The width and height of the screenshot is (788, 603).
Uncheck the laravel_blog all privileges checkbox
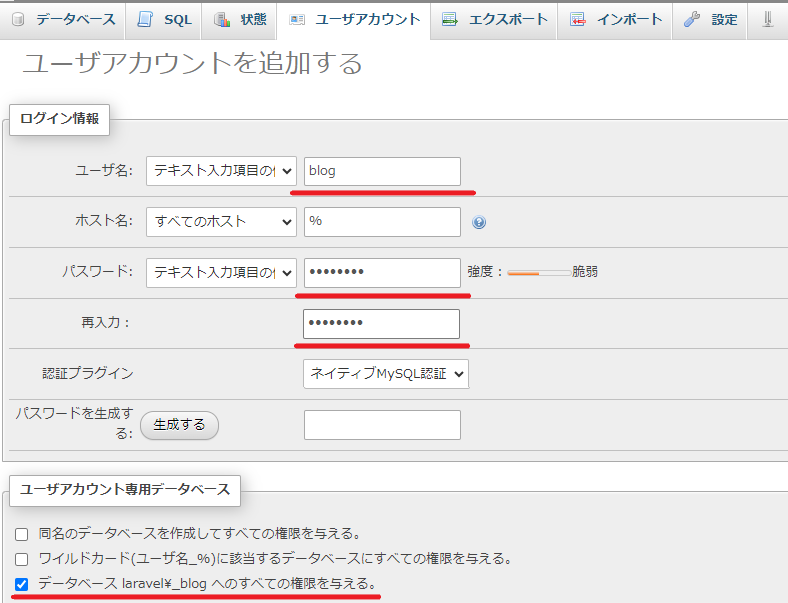coord(21,584)
